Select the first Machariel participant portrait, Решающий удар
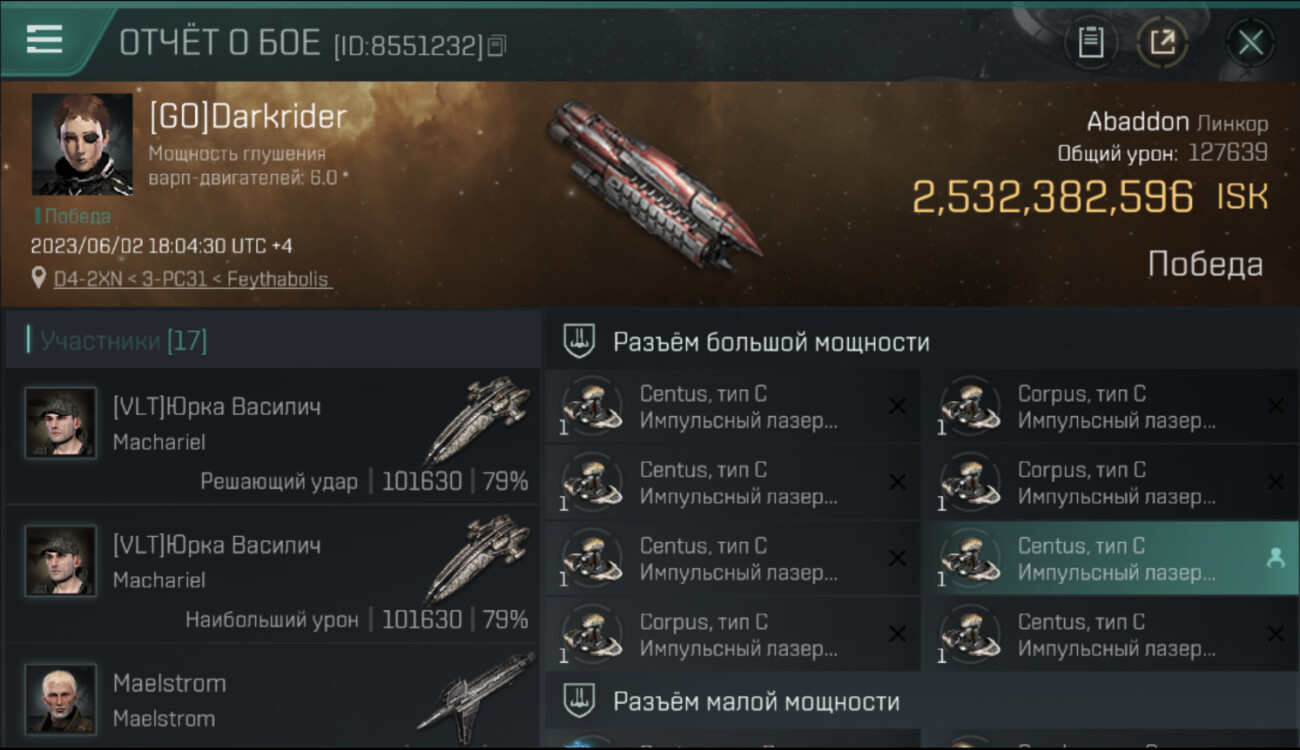 tap(61, 423)
